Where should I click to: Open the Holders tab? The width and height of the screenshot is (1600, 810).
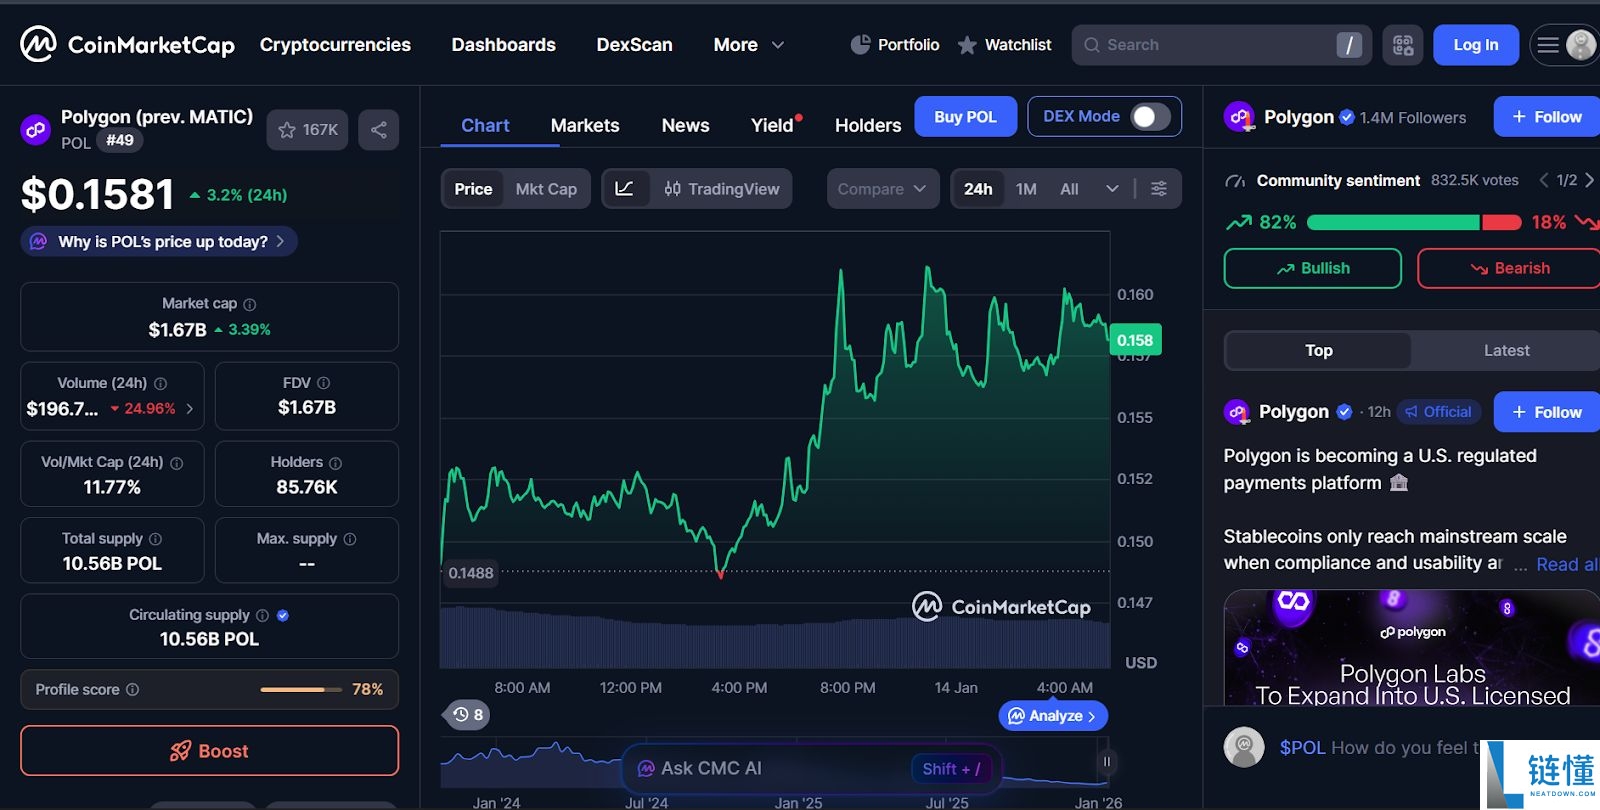click(x=868, y=126)
